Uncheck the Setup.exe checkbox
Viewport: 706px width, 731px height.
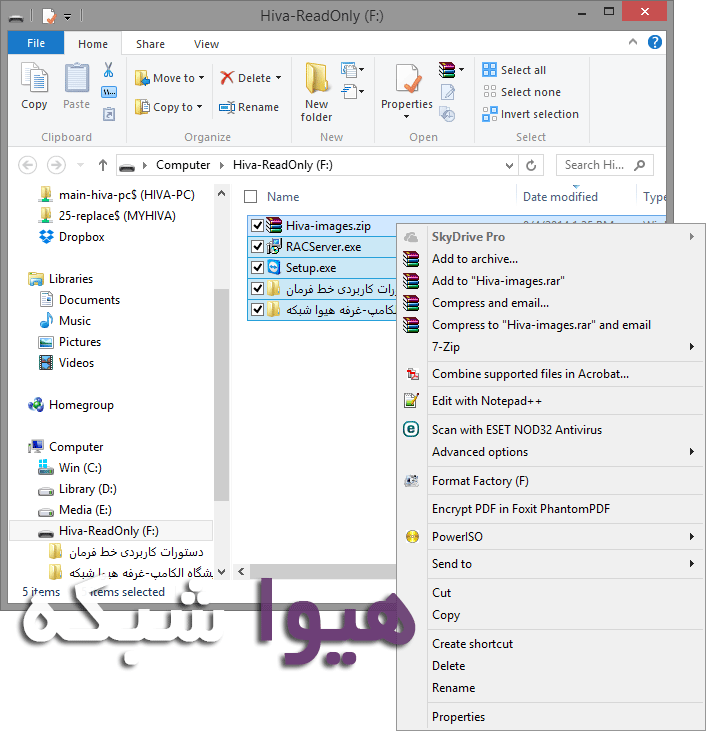point(257,268)
